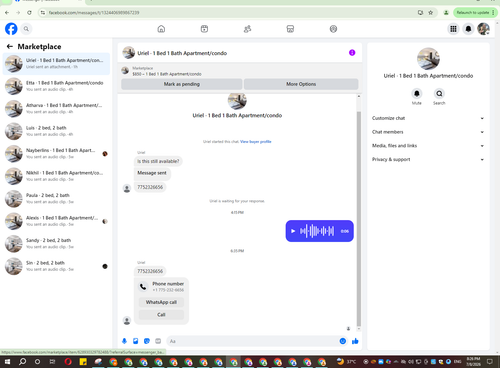500x368 pixels.
Task: Bookmark this page with star icon
Action: point(430,13)
